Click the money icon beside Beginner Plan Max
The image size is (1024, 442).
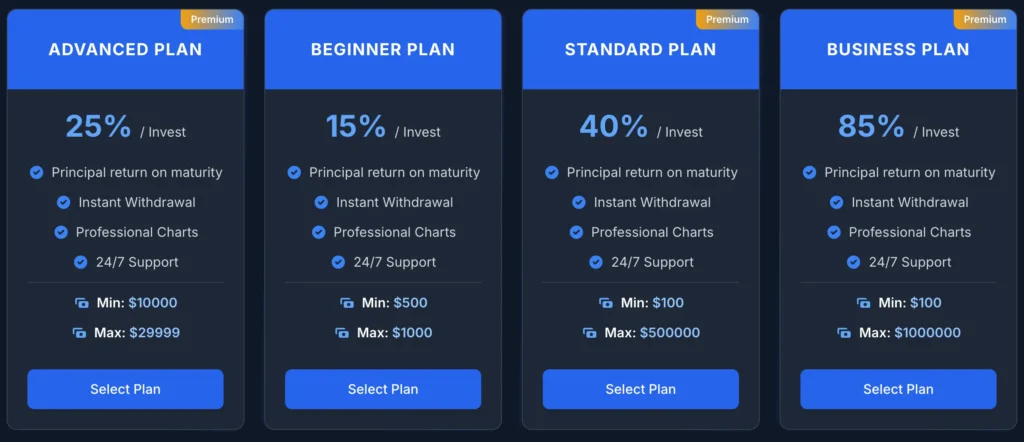[342, 333]
